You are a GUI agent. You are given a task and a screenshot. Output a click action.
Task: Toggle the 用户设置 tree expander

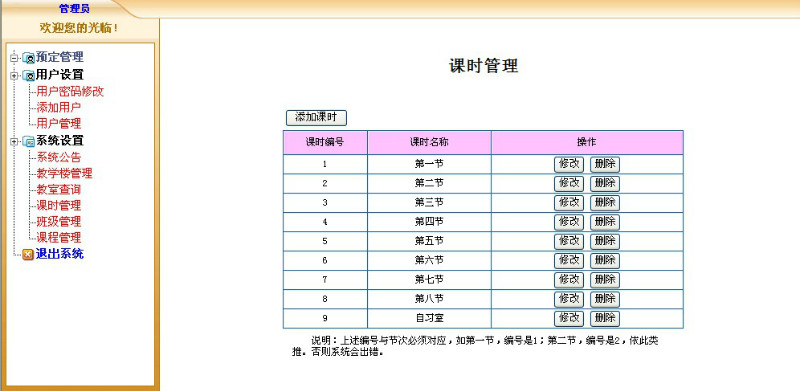14,76
